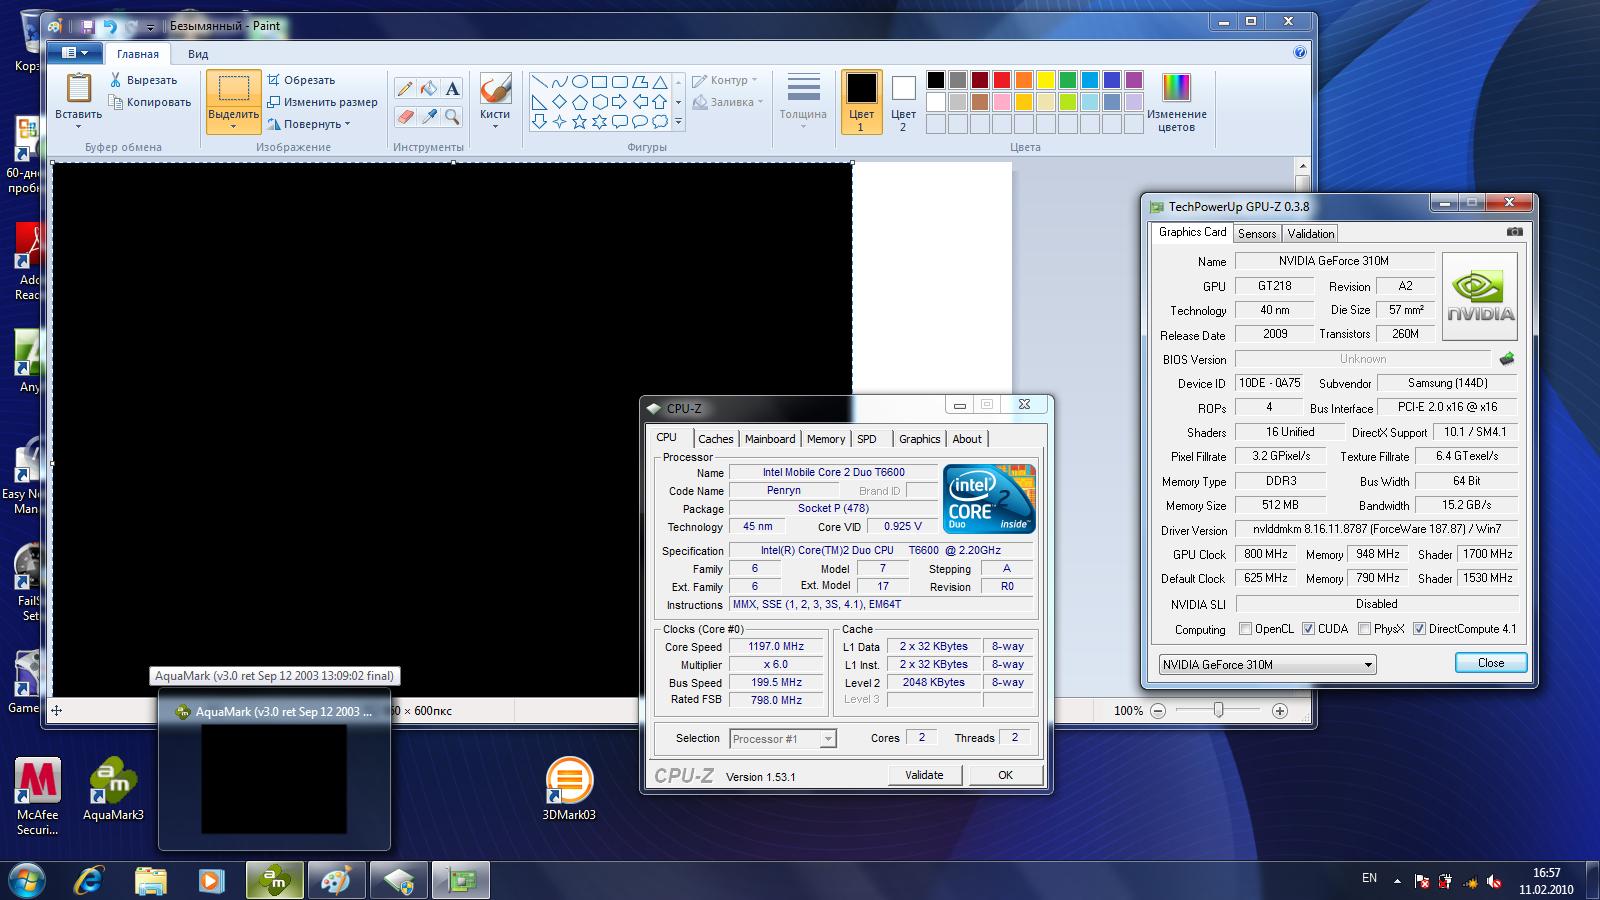Viewport: 1600px width, 900px height.
Task: Open the NVIDIA GeForce 310M GPU dropdown
Action: pos(1267,664)
